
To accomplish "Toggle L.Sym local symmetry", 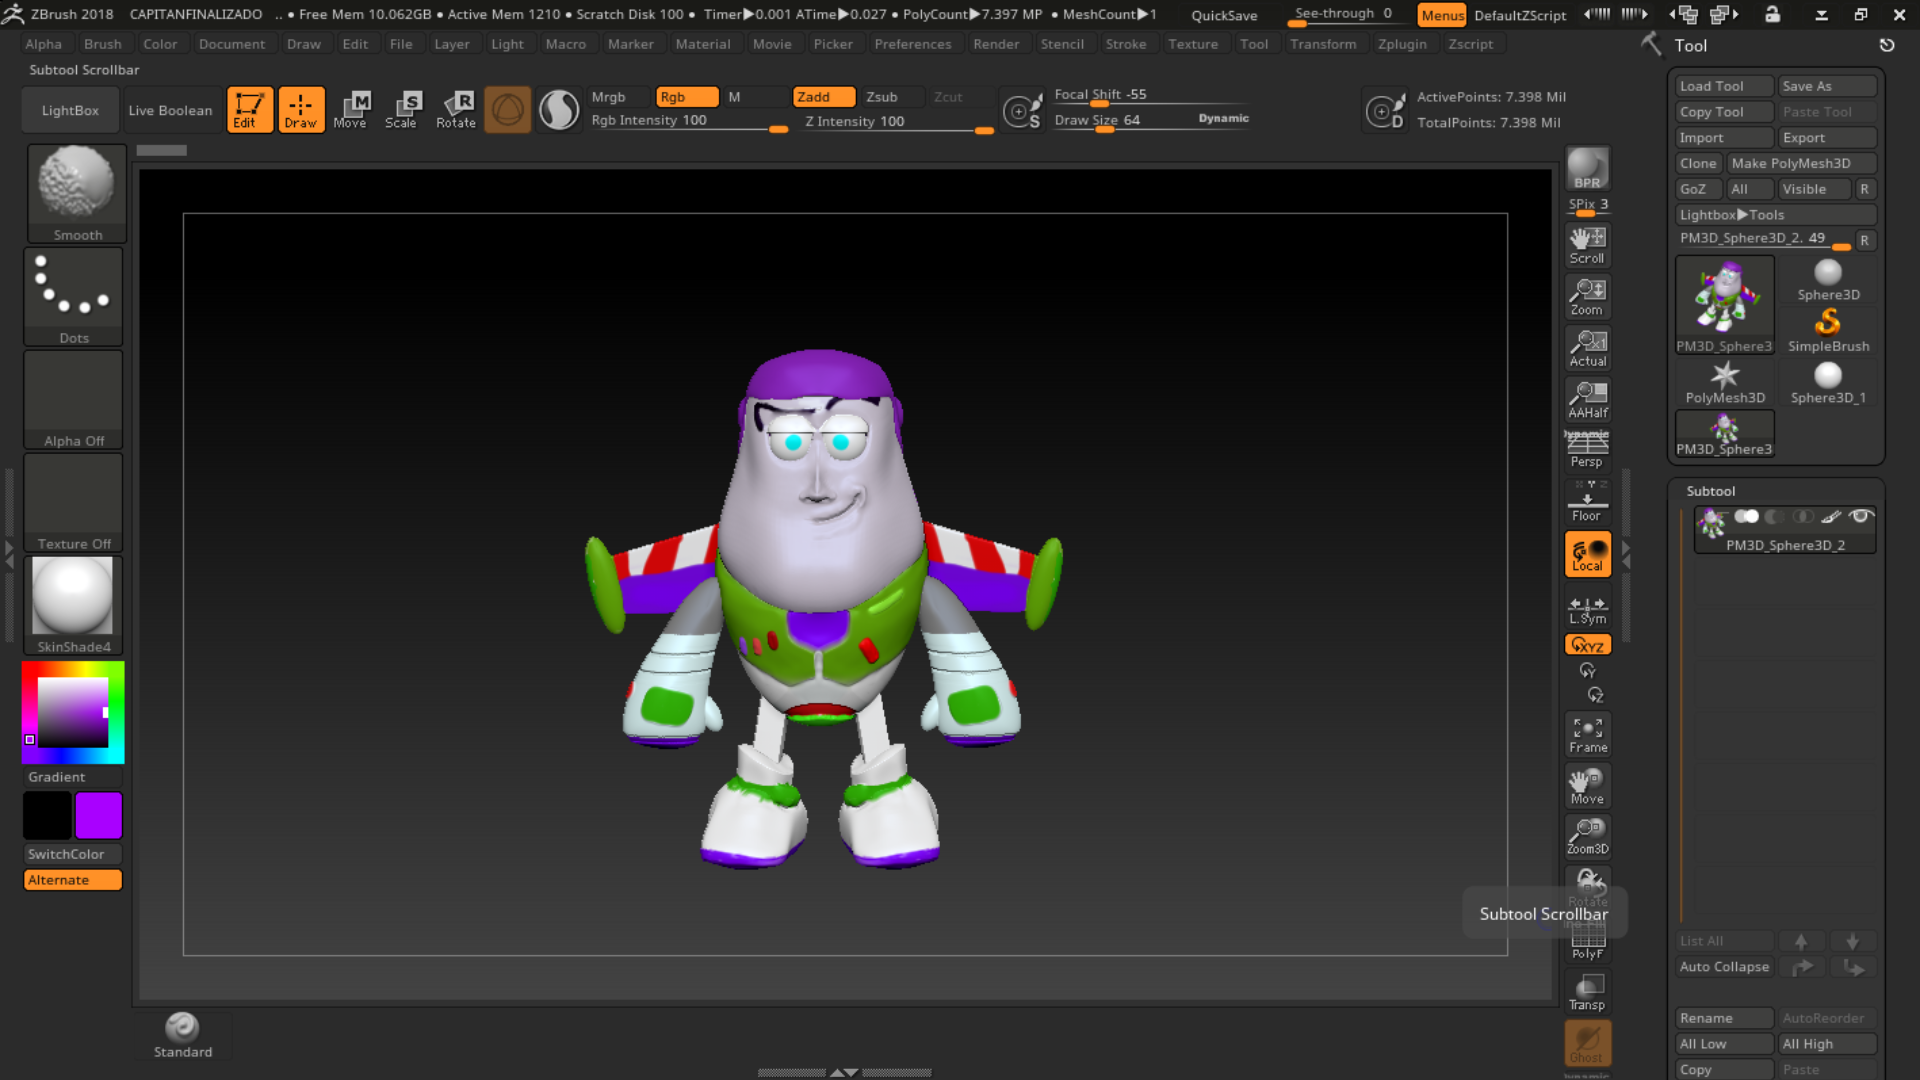I will click(x=1587, y=609).
